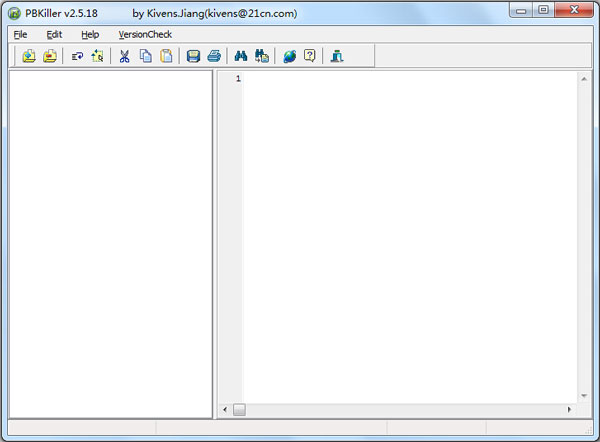Open the File menu
The width and height of the screenshot is (600, 442).
pos(20,34)
